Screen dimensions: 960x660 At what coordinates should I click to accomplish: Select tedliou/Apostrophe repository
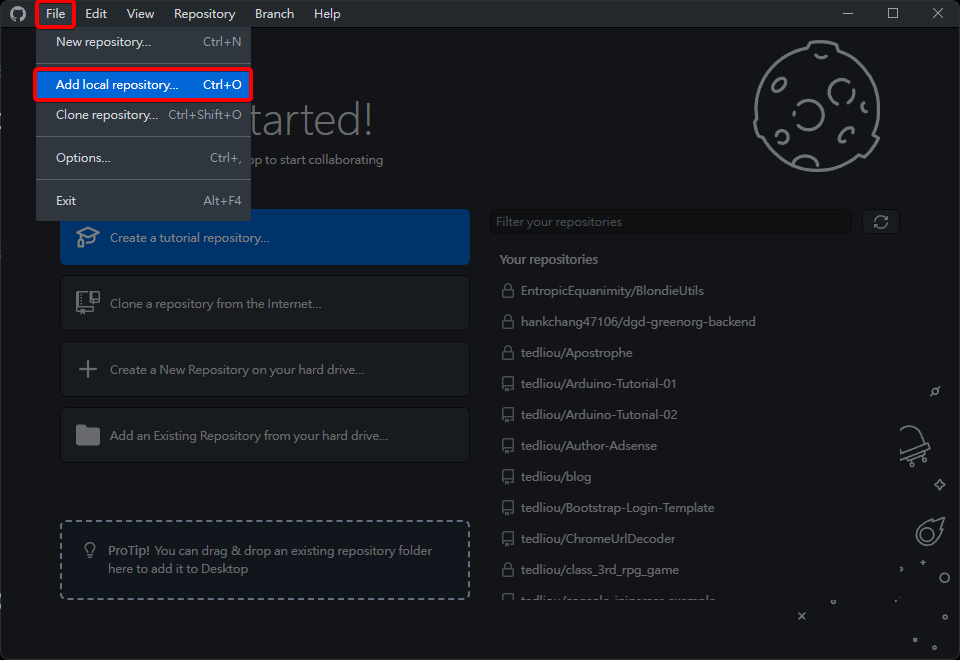pos(576,353)
